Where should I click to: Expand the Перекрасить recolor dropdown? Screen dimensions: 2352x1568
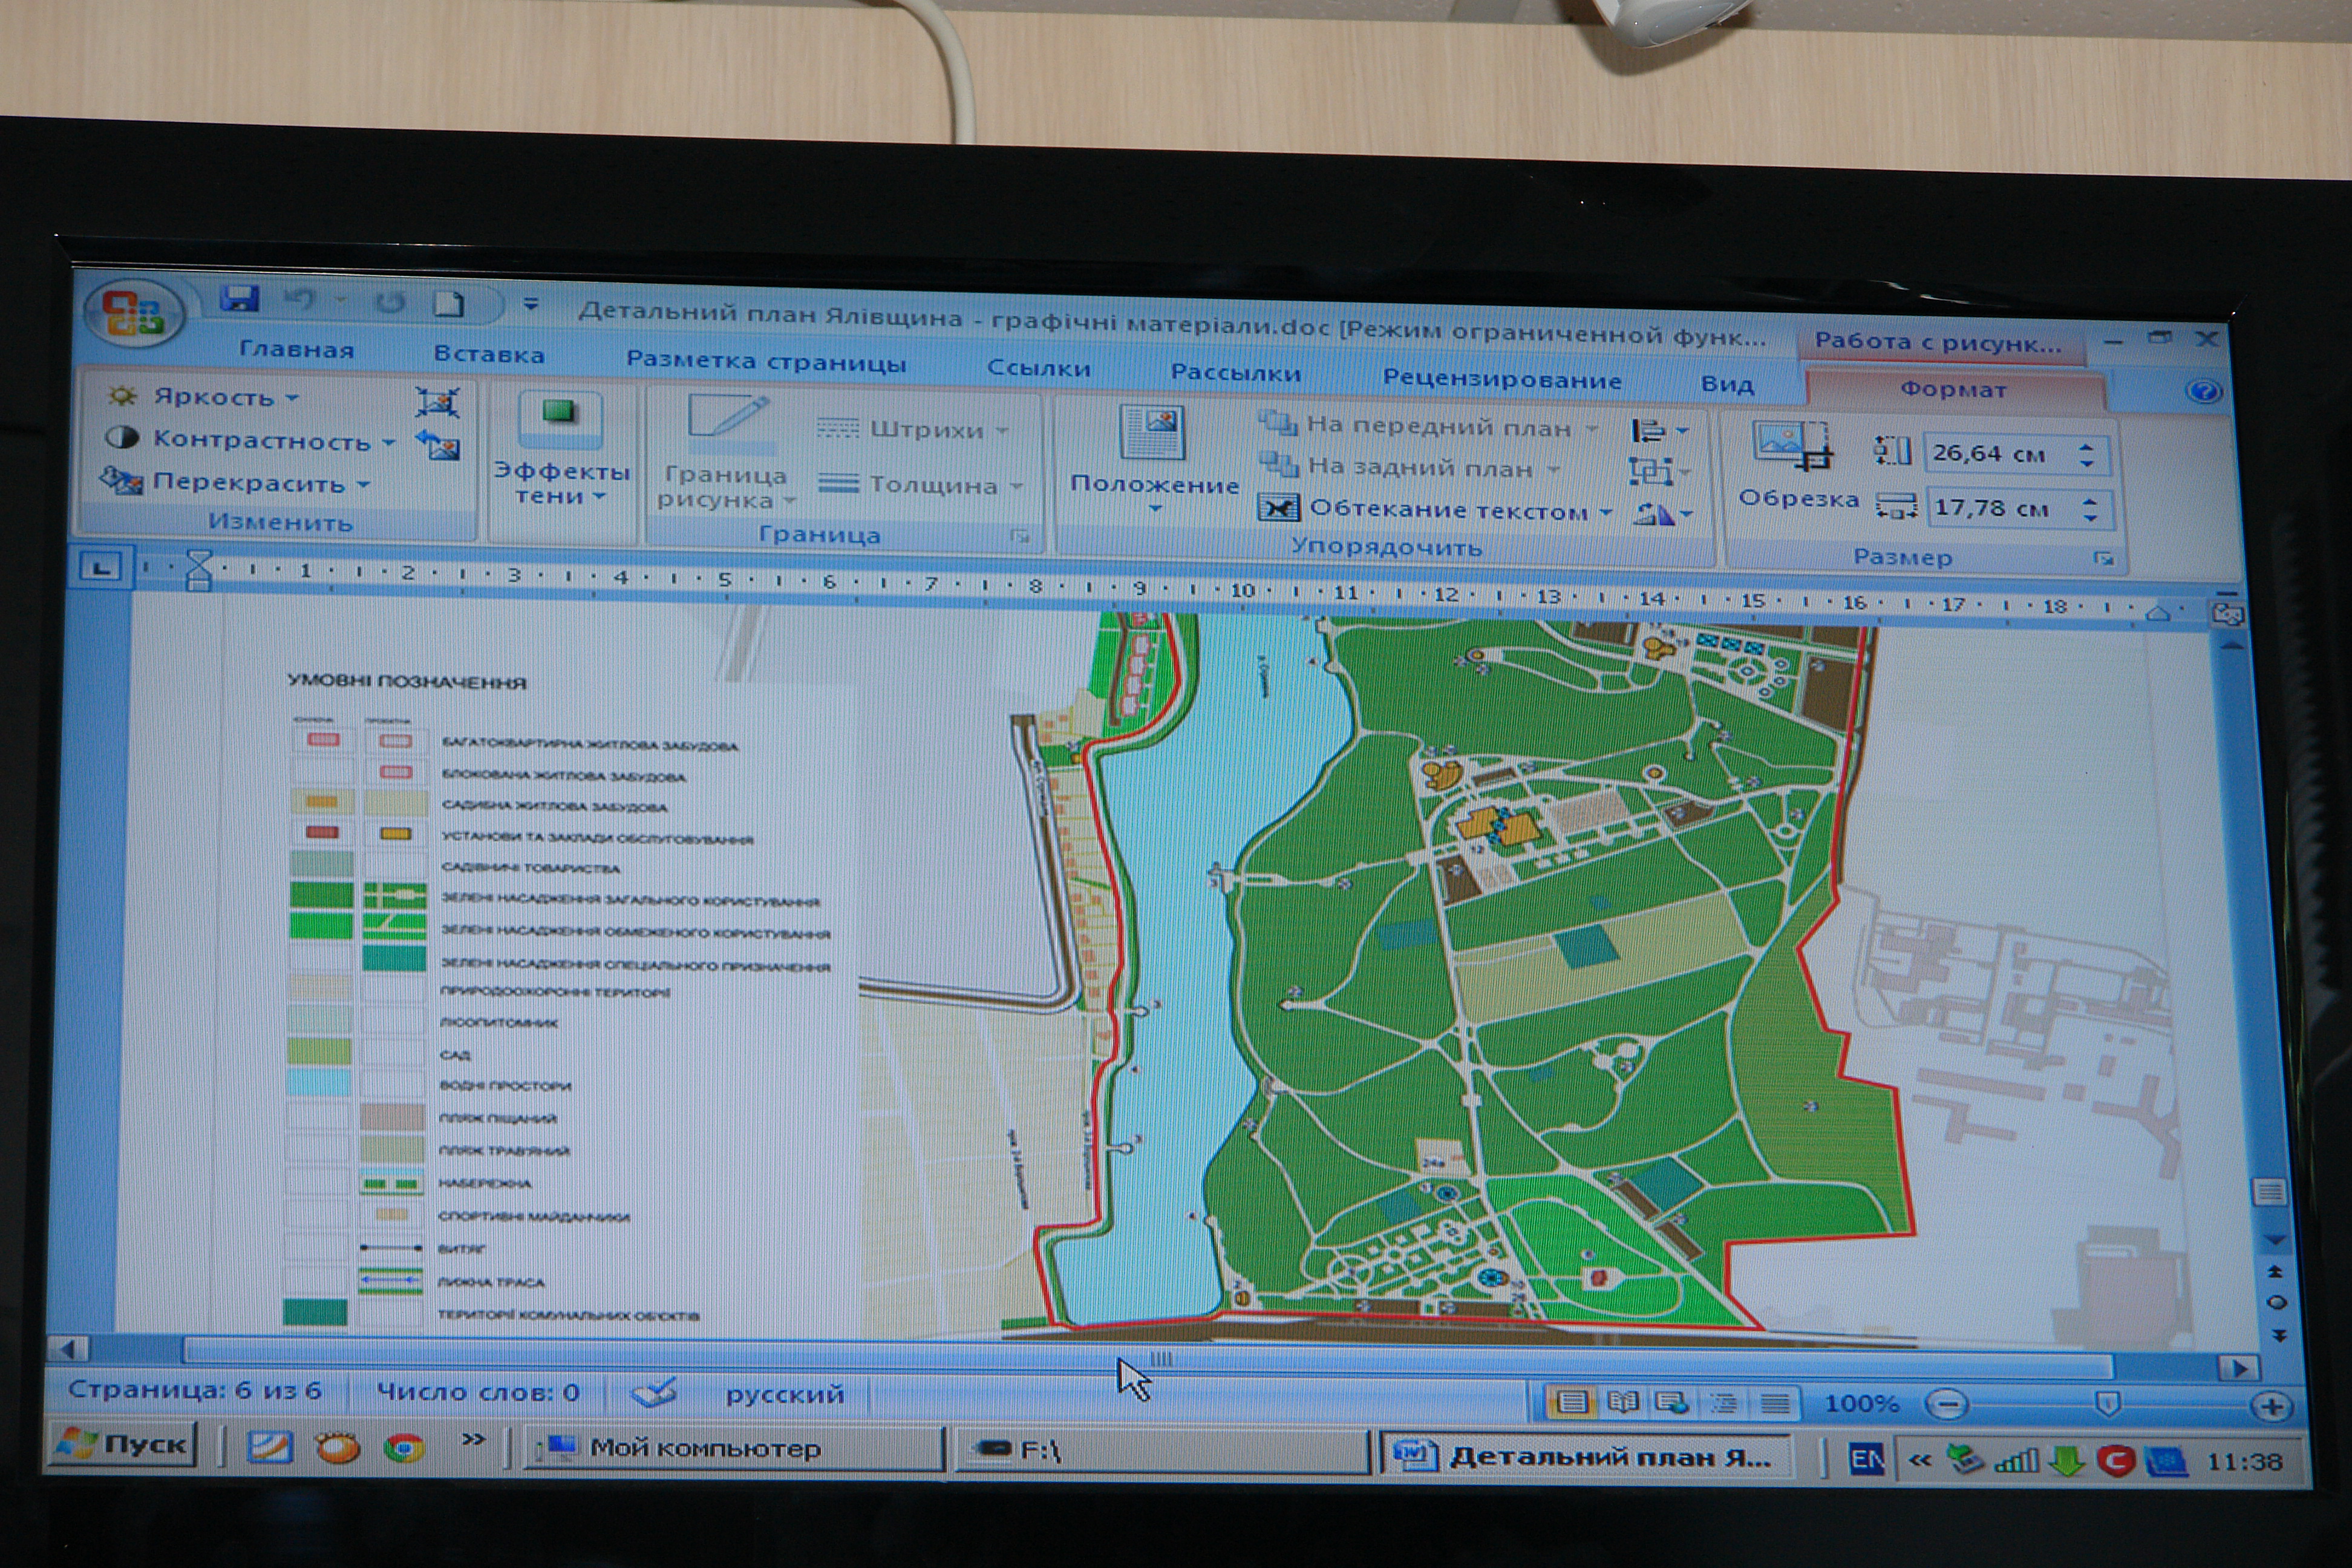click(x=249, y=483)
